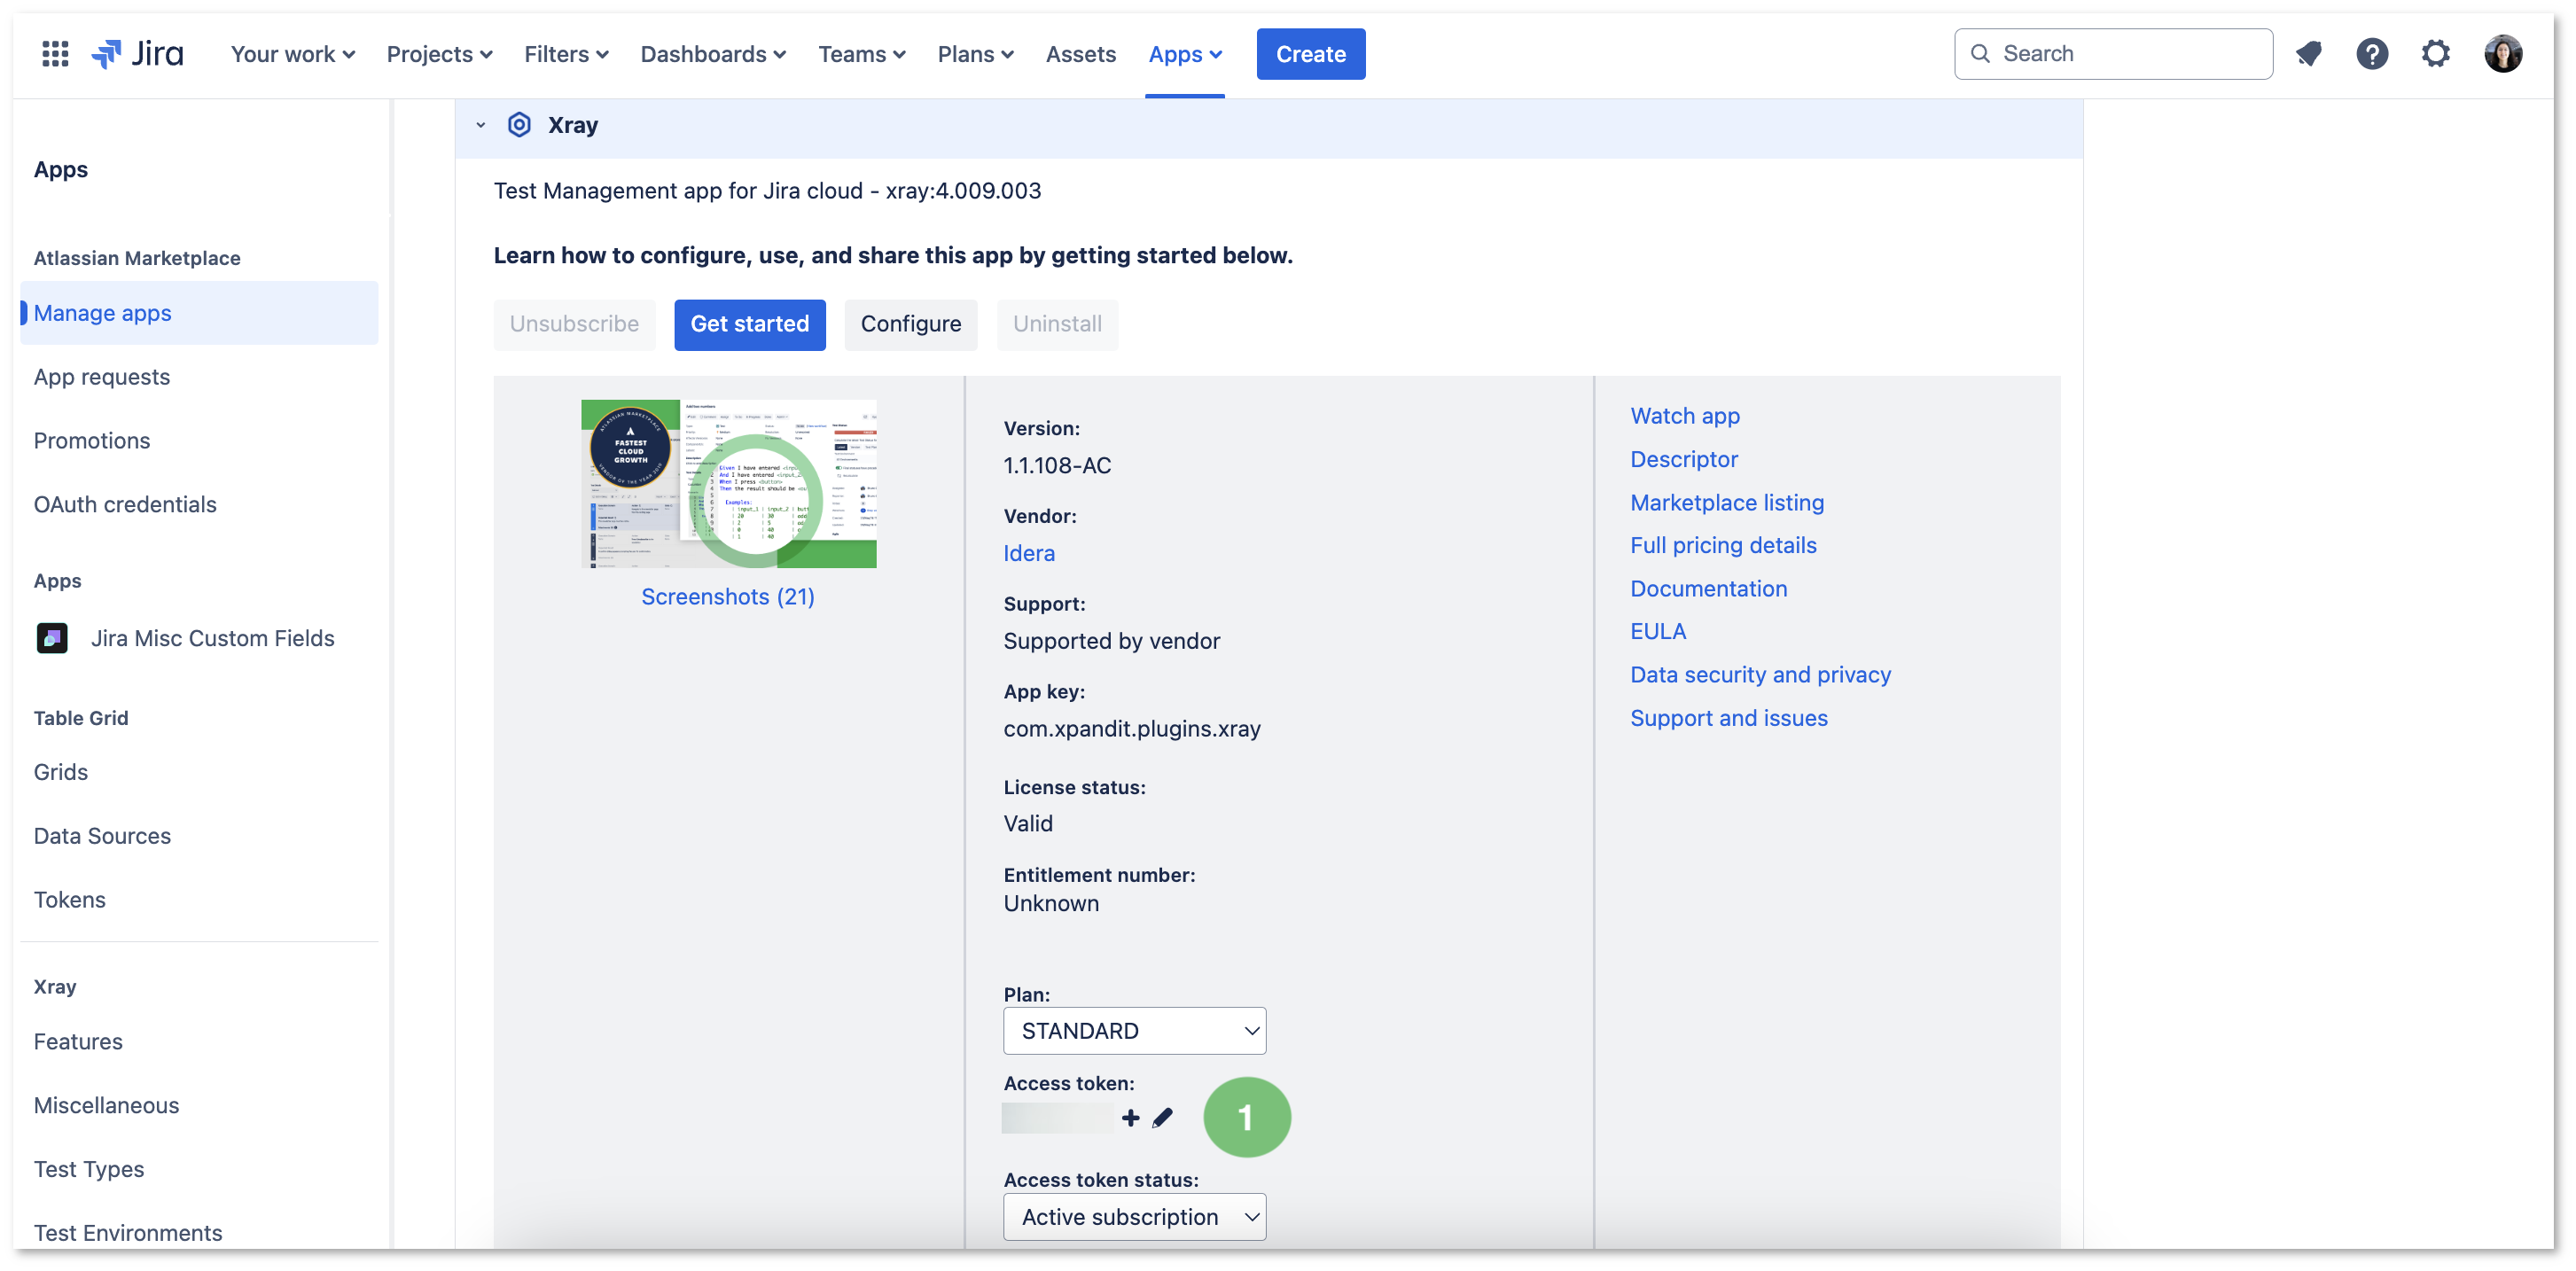Open the help question mark icon

pos(2372,54)
